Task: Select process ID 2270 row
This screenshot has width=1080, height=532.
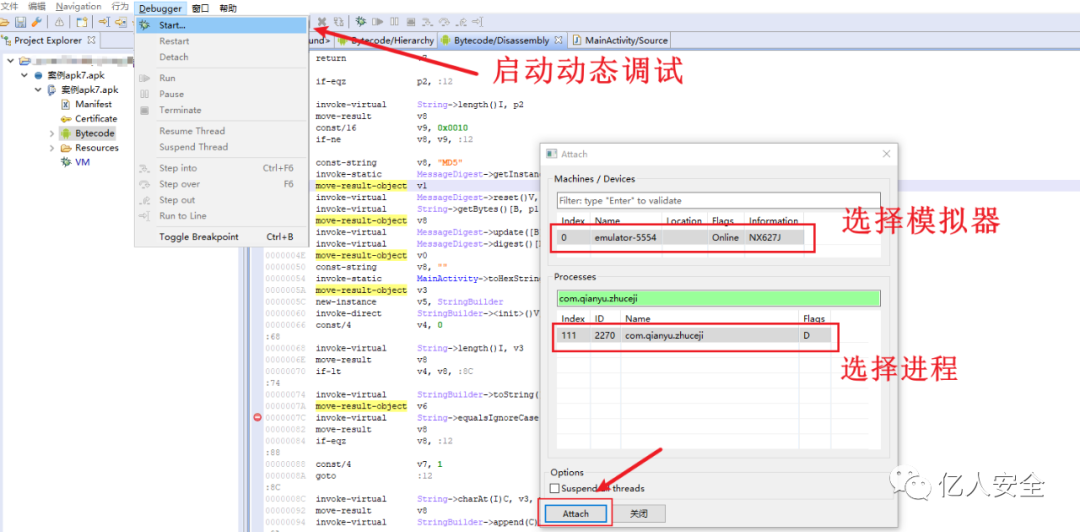Action: pos(694,336)
